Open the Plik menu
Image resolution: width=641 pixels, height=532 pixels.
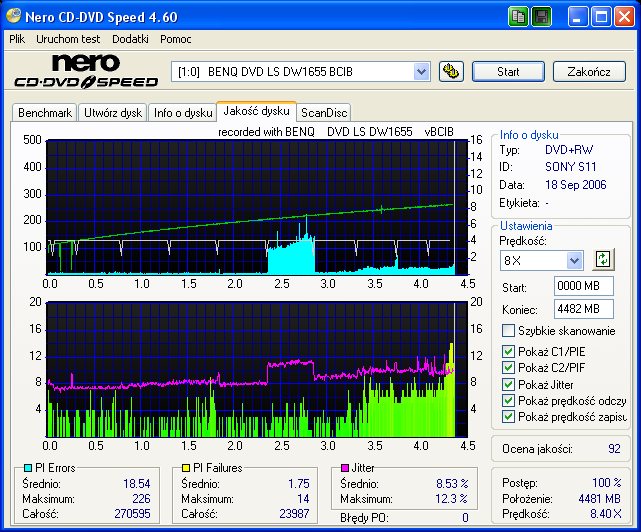tap(17, 39)
